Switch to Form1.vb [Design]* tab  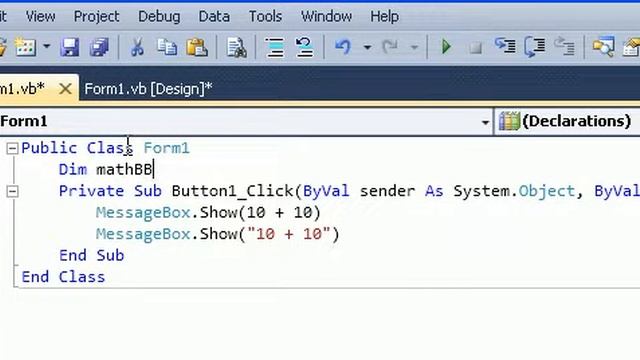pos(149,89)
